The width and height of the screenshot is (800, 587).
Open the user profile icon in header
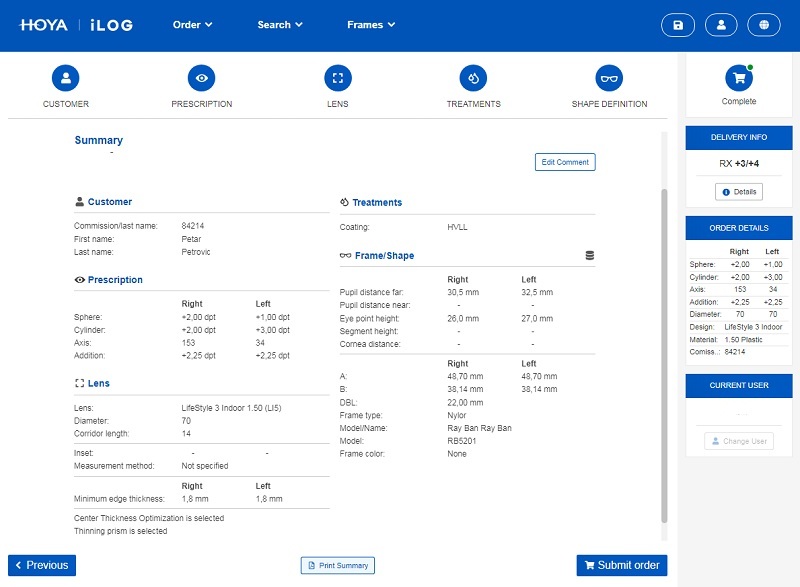point(721,25)
